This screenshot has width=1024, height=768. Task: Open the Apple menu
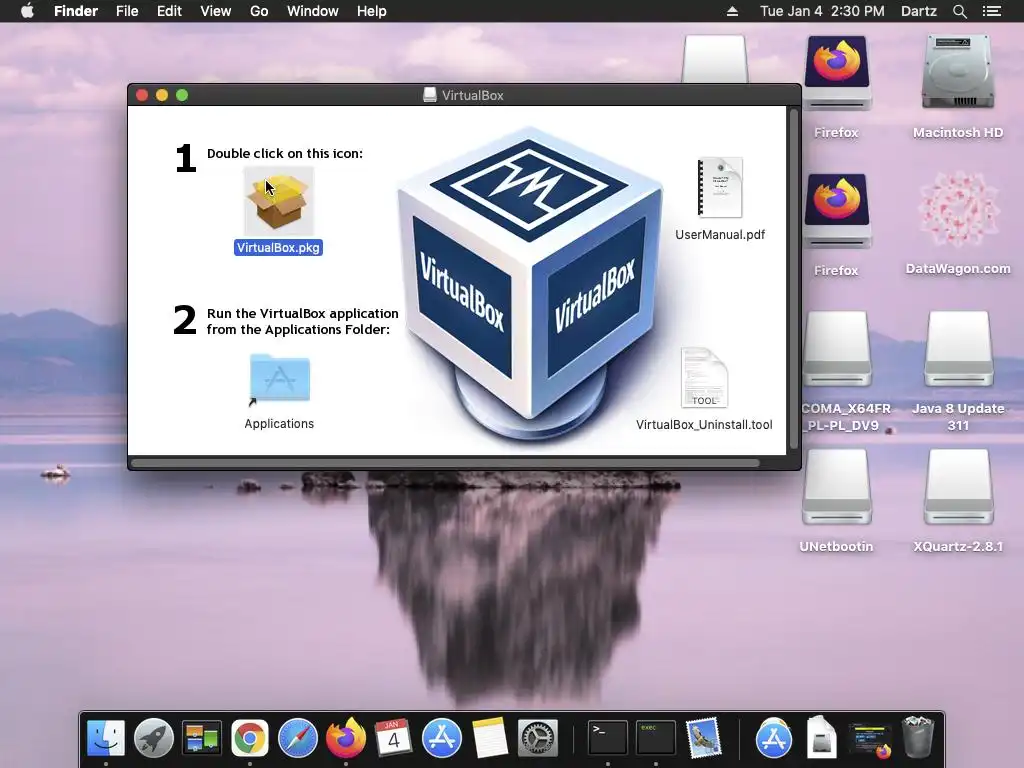pos(27,11)
